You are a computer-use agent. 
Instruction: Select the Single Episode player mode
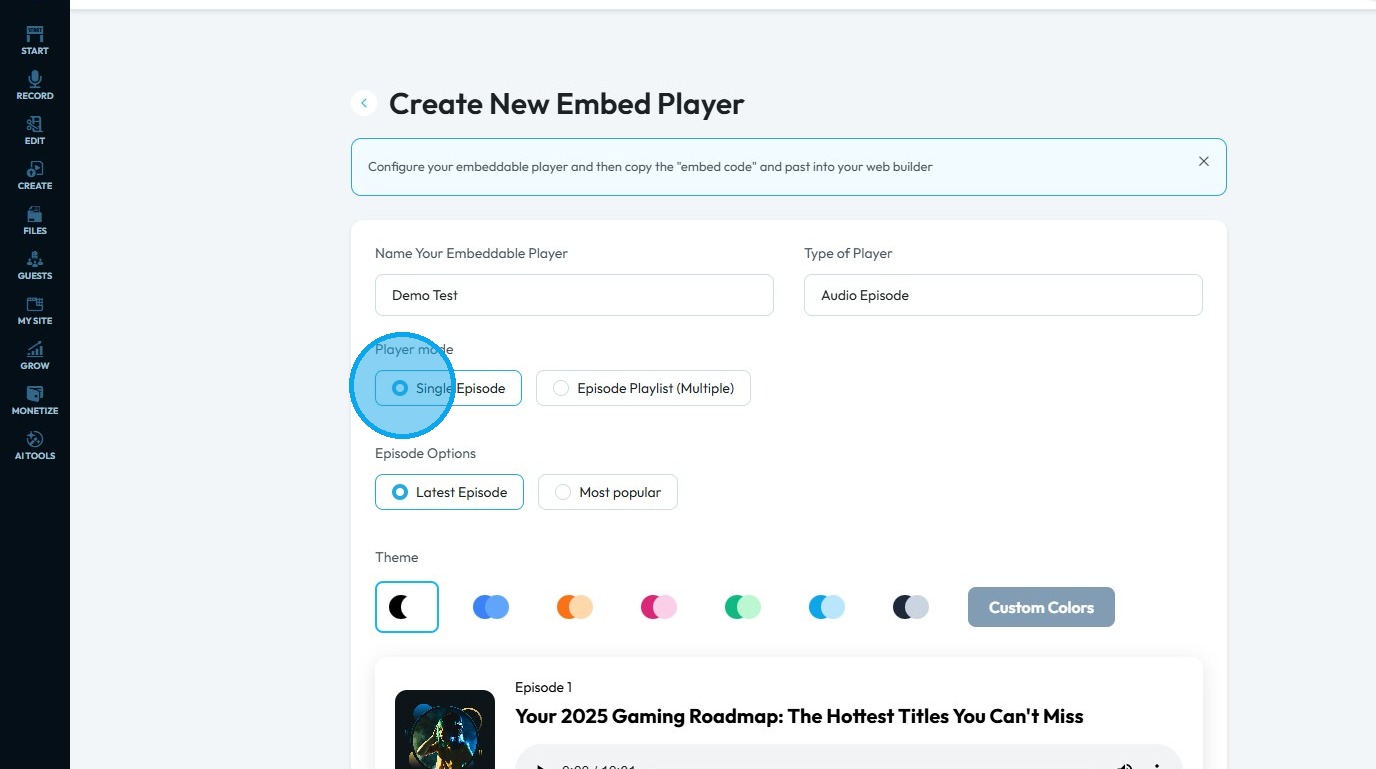coord(448,388)
